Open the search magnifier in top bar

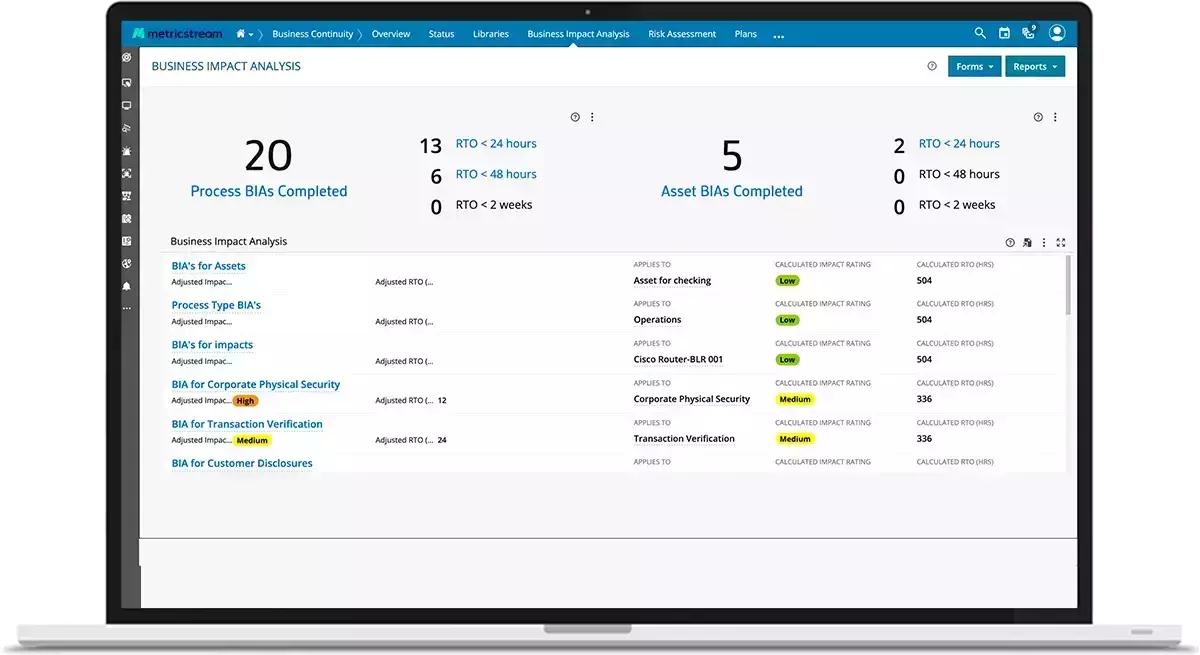980,33
